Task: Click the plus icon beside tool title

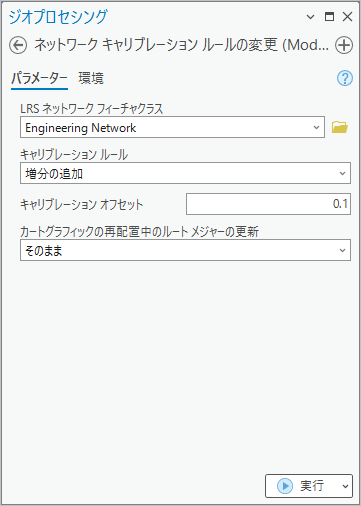Action: point(344,45)
